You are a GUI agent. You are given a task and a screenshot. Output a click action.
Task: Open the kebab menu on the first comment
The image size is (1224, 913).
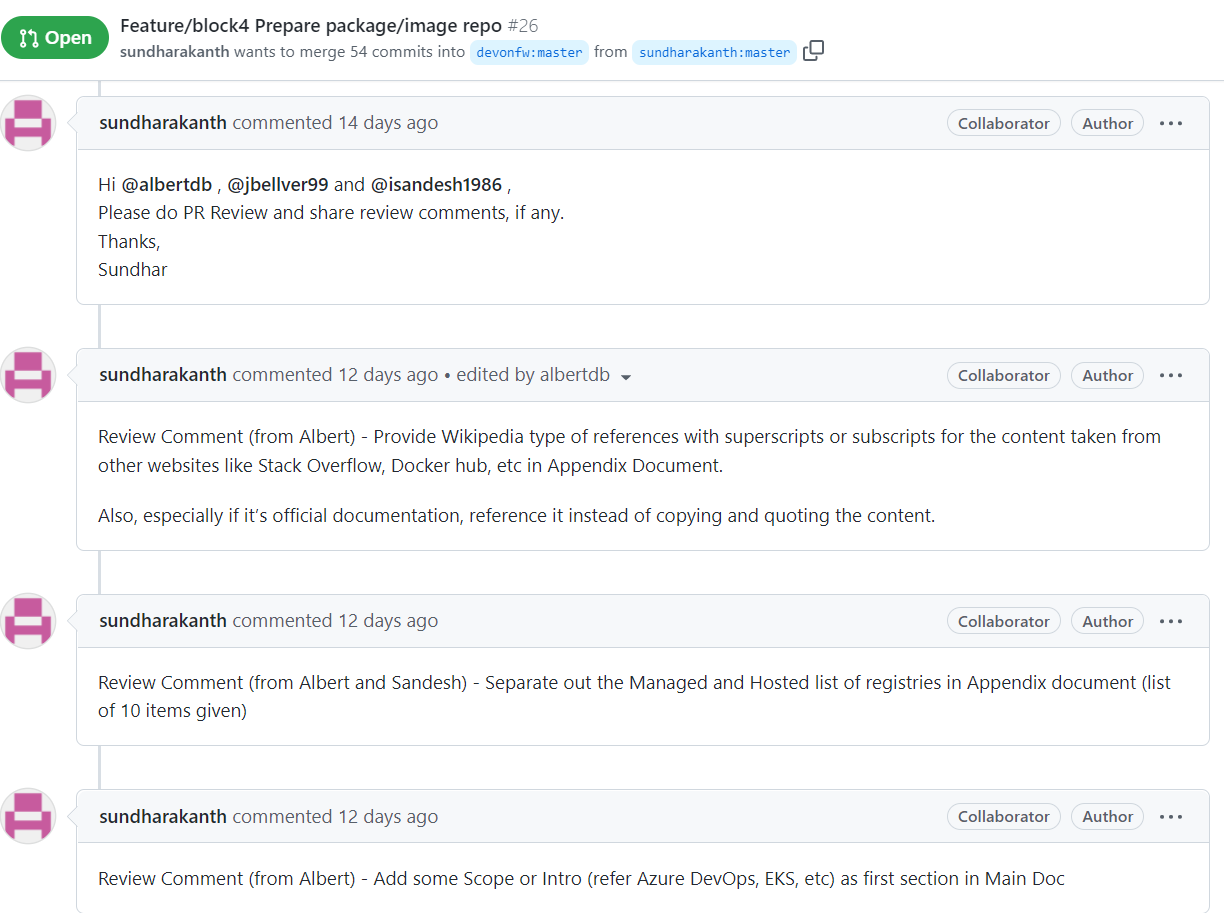(x=1170, y=122)
